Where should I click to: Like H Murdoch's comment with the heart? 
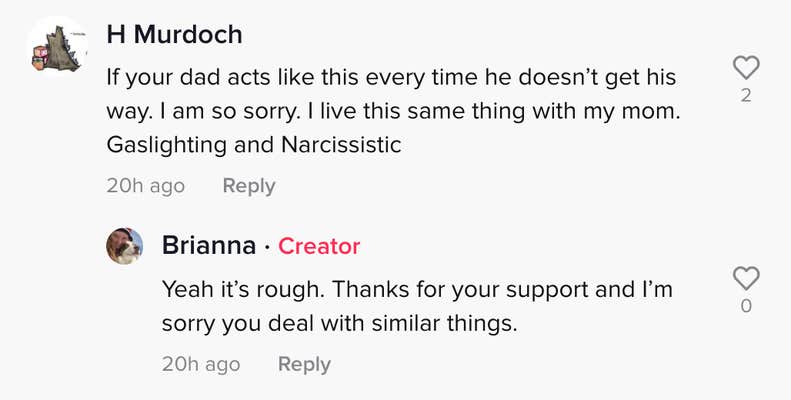point(746,68)
